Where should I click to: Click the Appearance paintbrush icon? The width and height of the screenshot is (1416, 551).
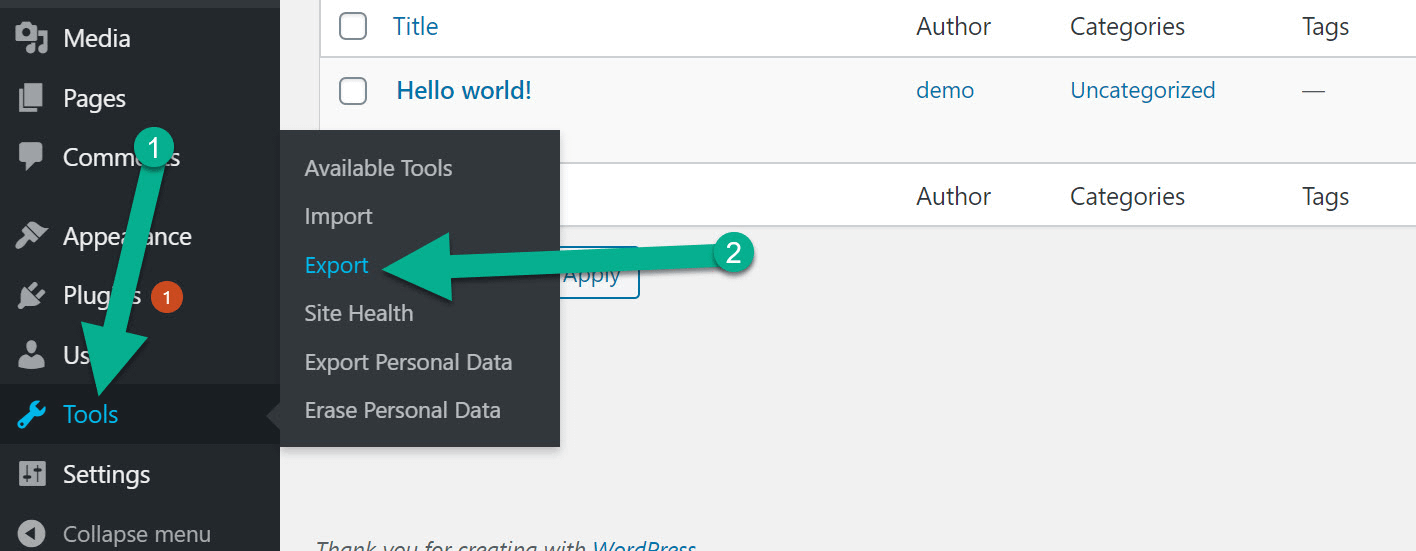click(x=32, y=236)
